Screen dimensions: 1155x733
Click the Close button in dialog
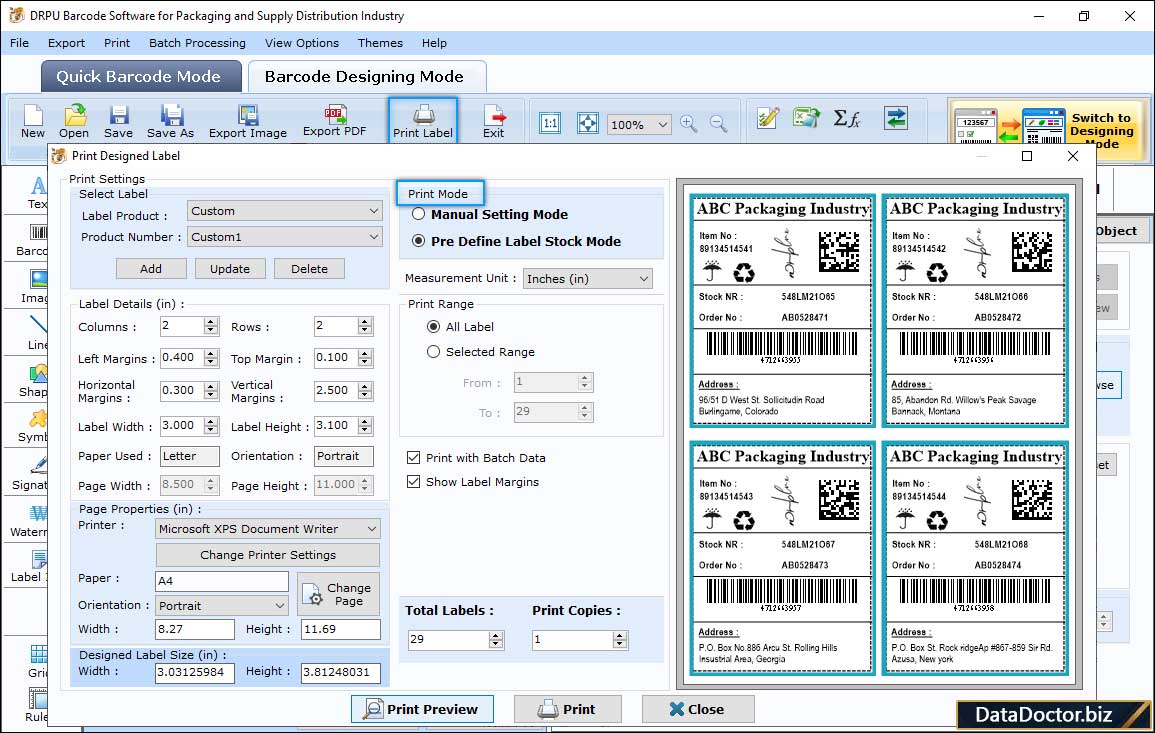click(x=698, y=709)
